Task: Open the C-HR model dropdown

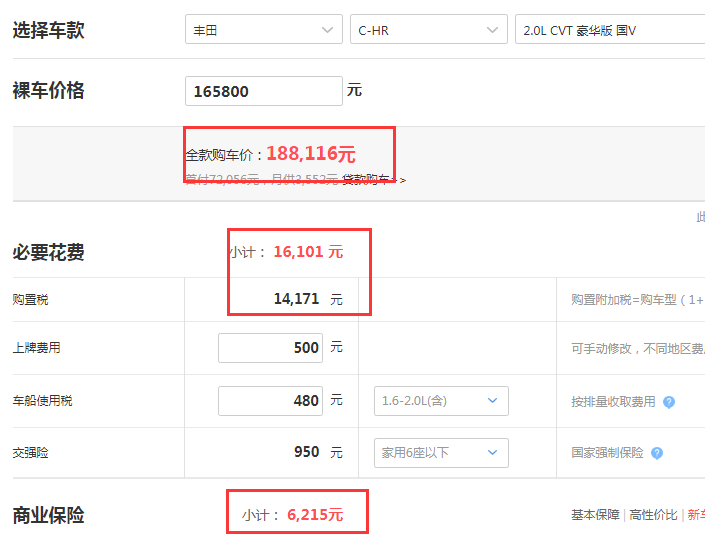Action: (429, 29)
